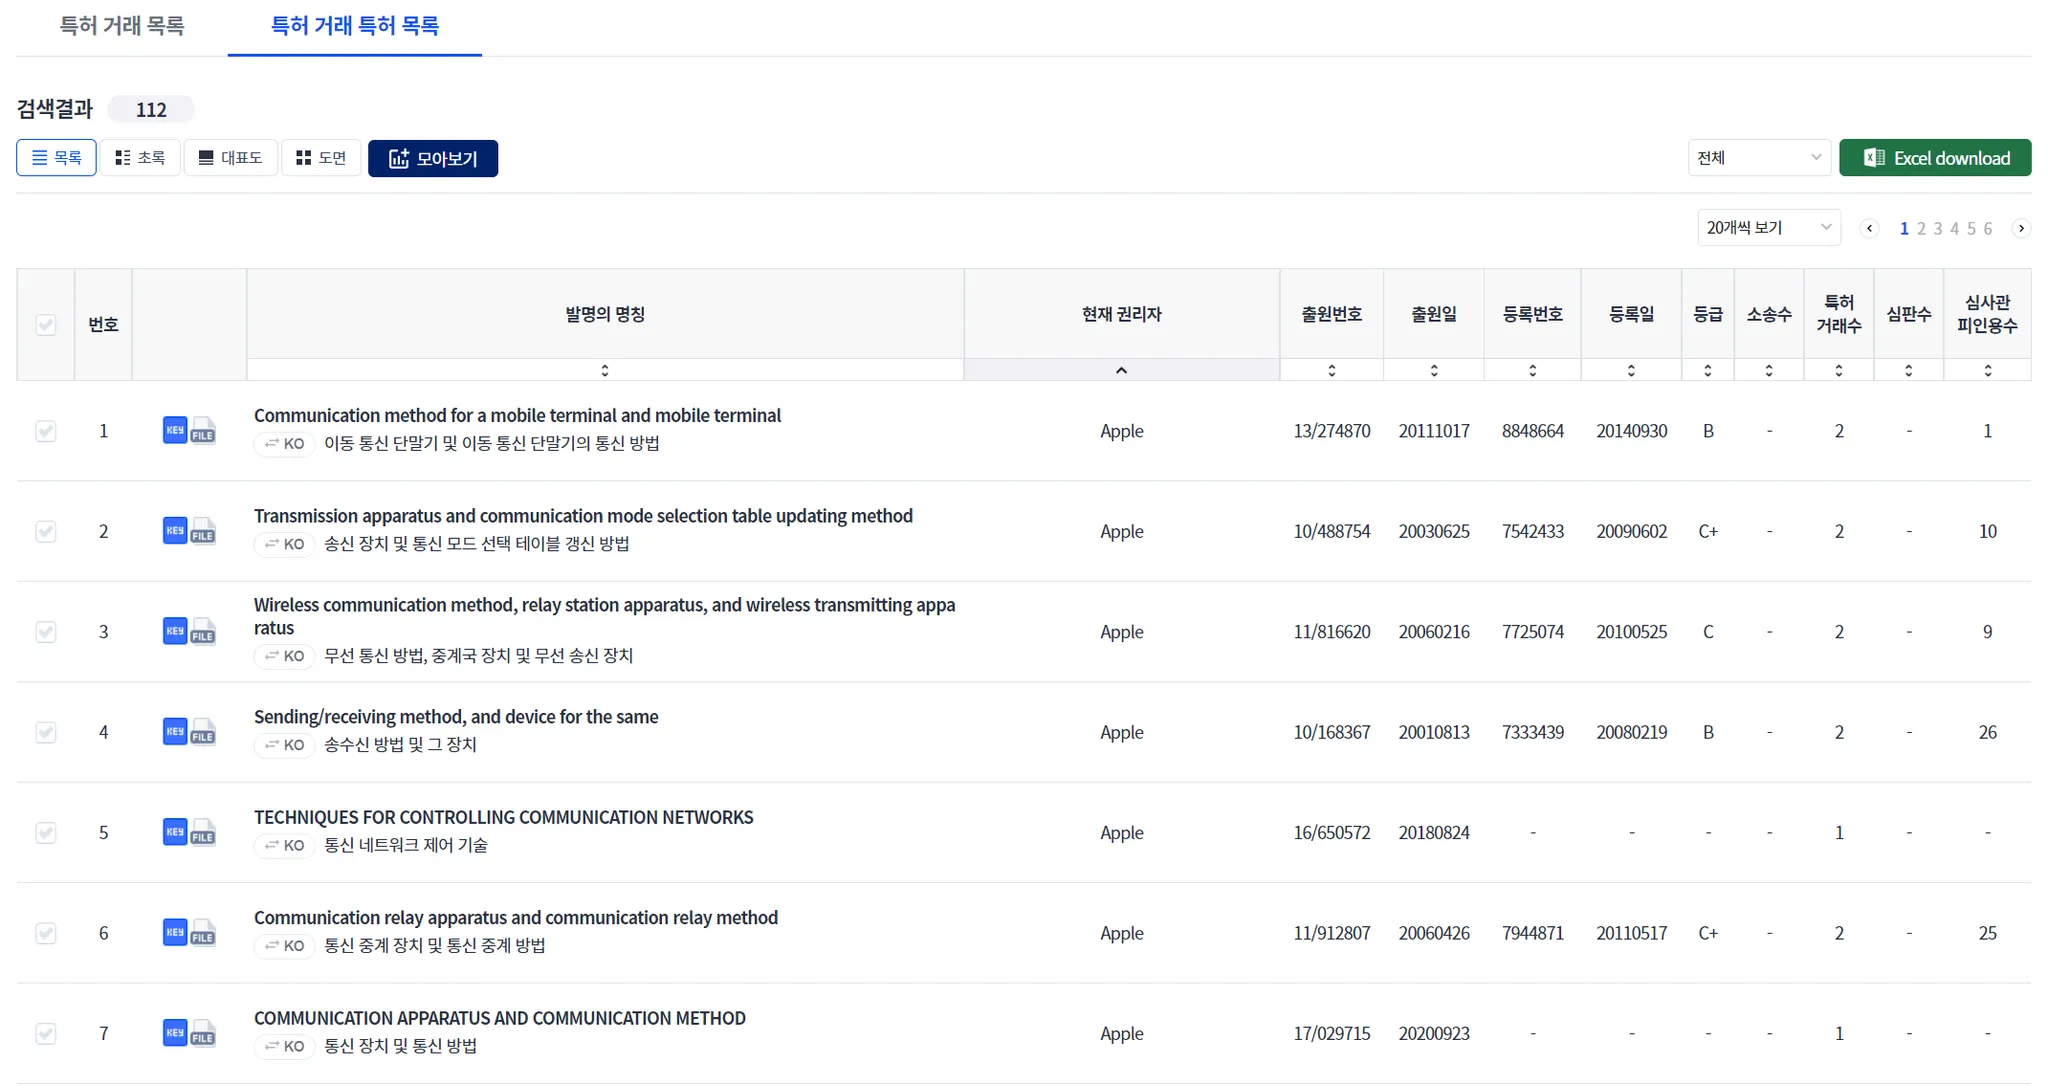Click the KEY icon in row 1
2048x1090 pixels.
click(x=174, y=430)
